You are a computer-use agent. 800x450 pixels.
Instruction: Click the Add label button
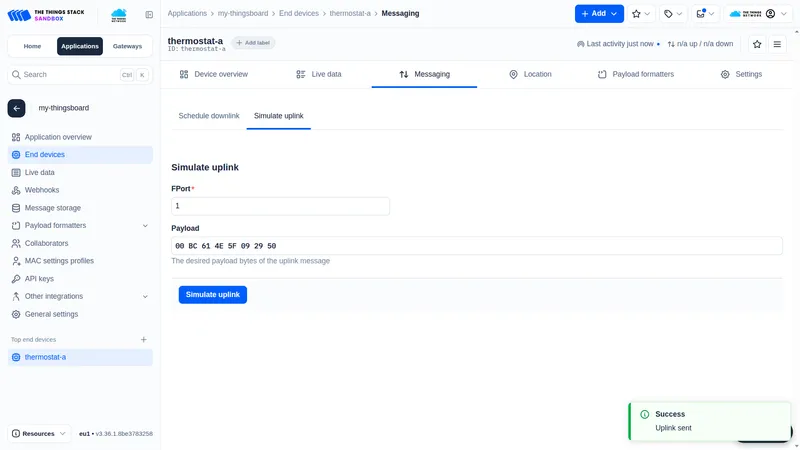(253, 43)
